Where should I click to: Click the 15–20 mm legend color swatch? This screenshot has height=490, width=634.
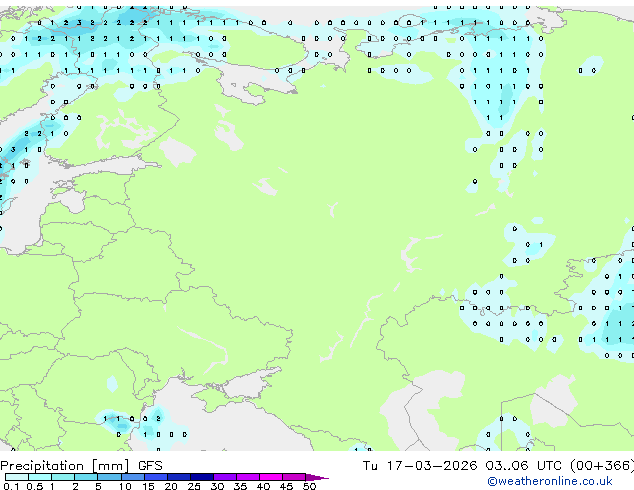(x=155, y=477)
